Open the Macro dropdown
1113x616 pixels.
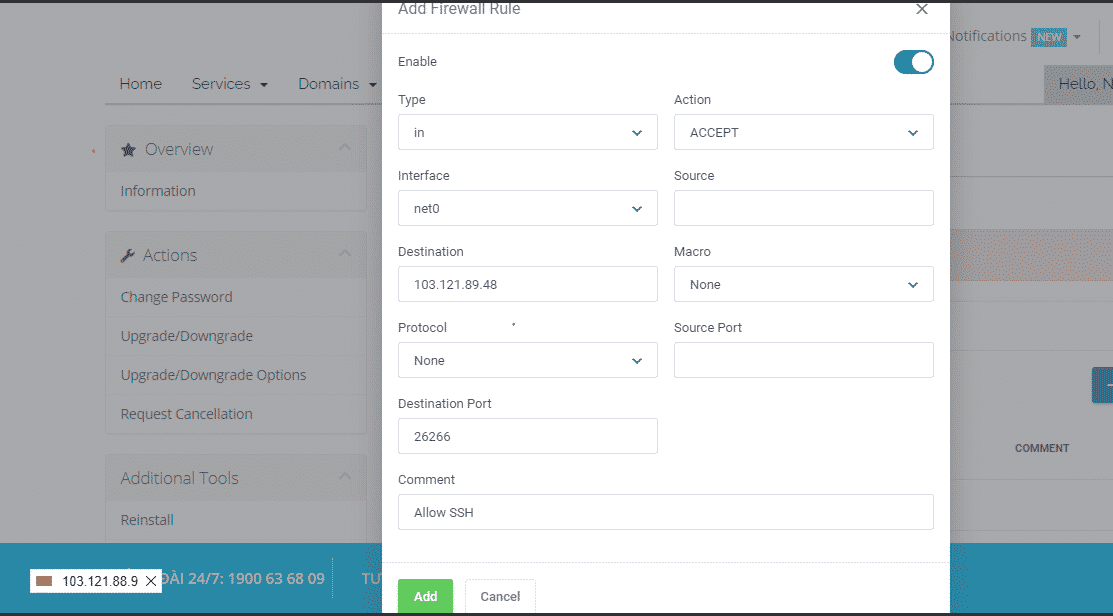(x=803, y=285)
